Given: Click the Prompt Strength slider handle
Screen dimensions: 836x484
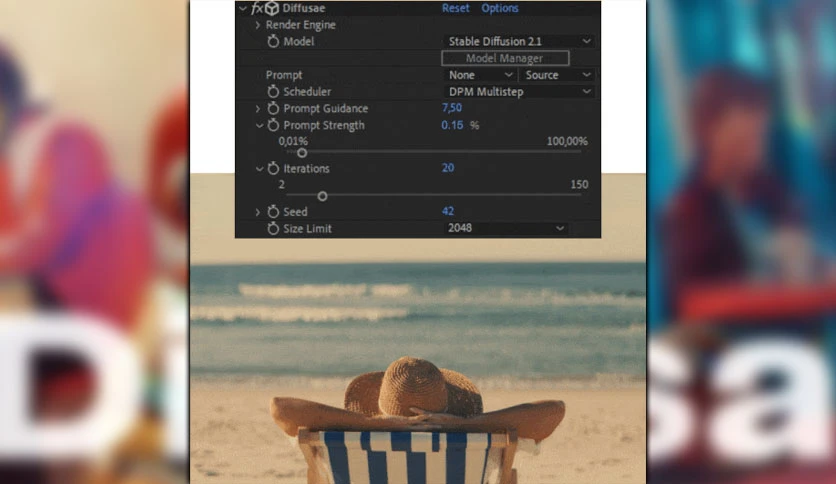Looking at the screenshot, I should click(x=302, y=153).
